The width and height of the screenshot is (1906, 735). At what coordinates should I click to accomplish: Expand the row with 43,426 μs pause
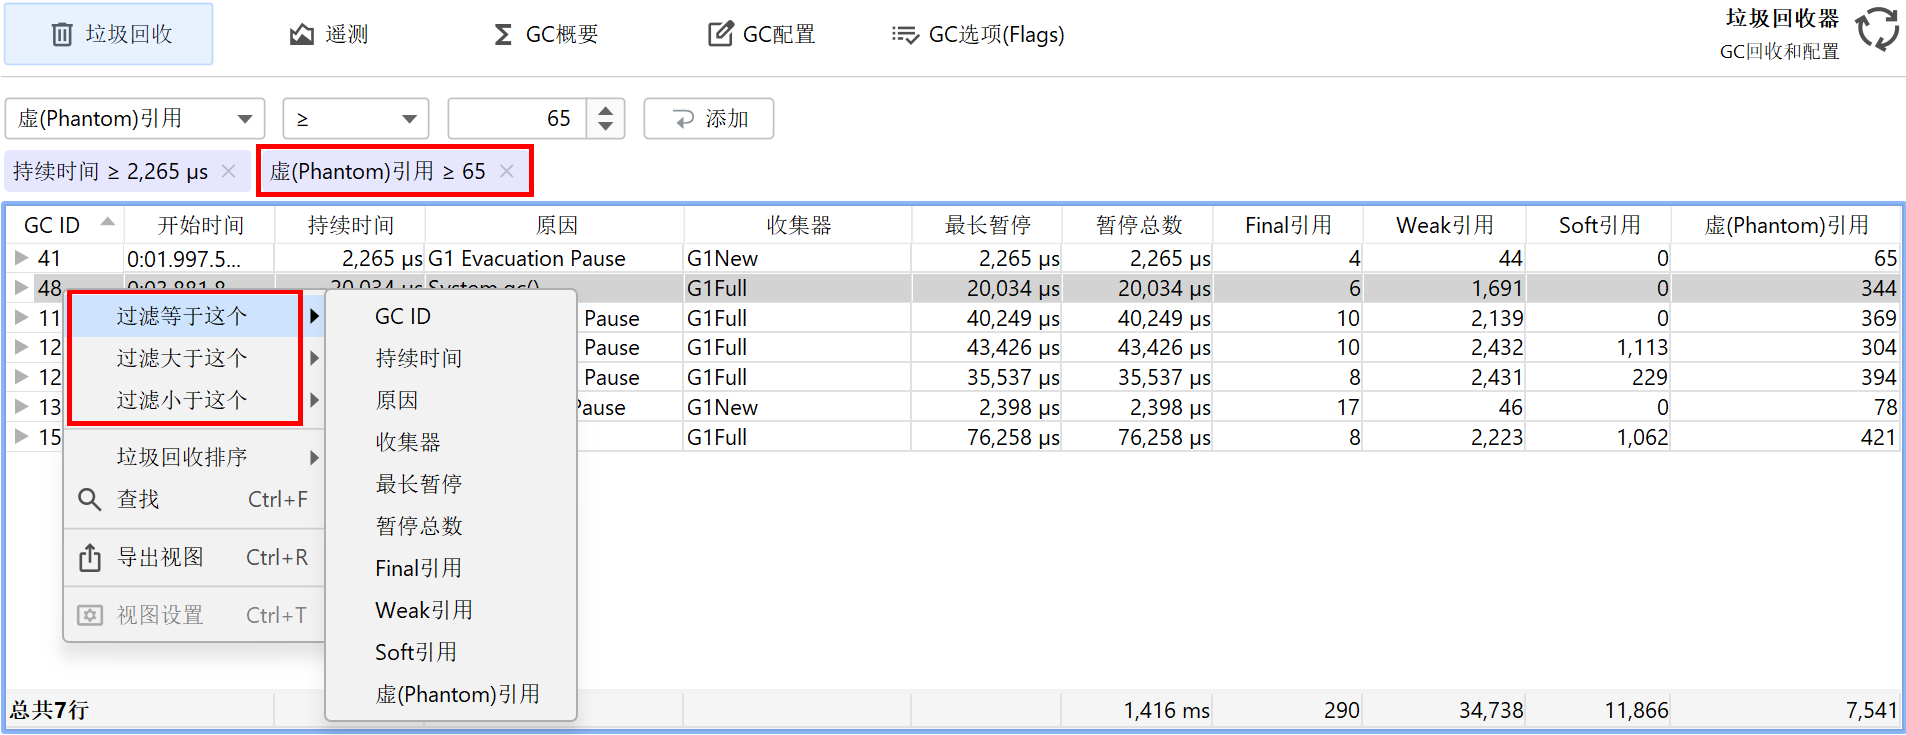(21, 347)
